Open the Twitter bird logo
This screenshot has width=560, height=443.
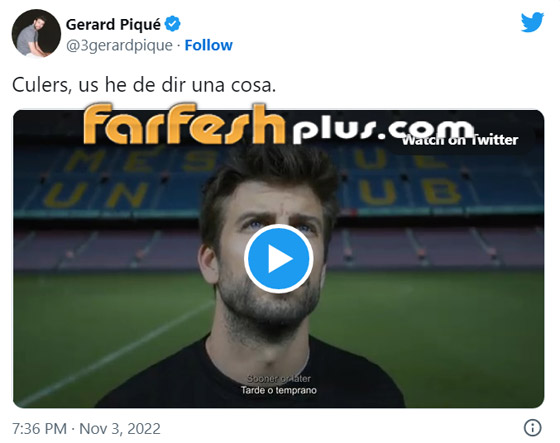click(x=532, y=22)
